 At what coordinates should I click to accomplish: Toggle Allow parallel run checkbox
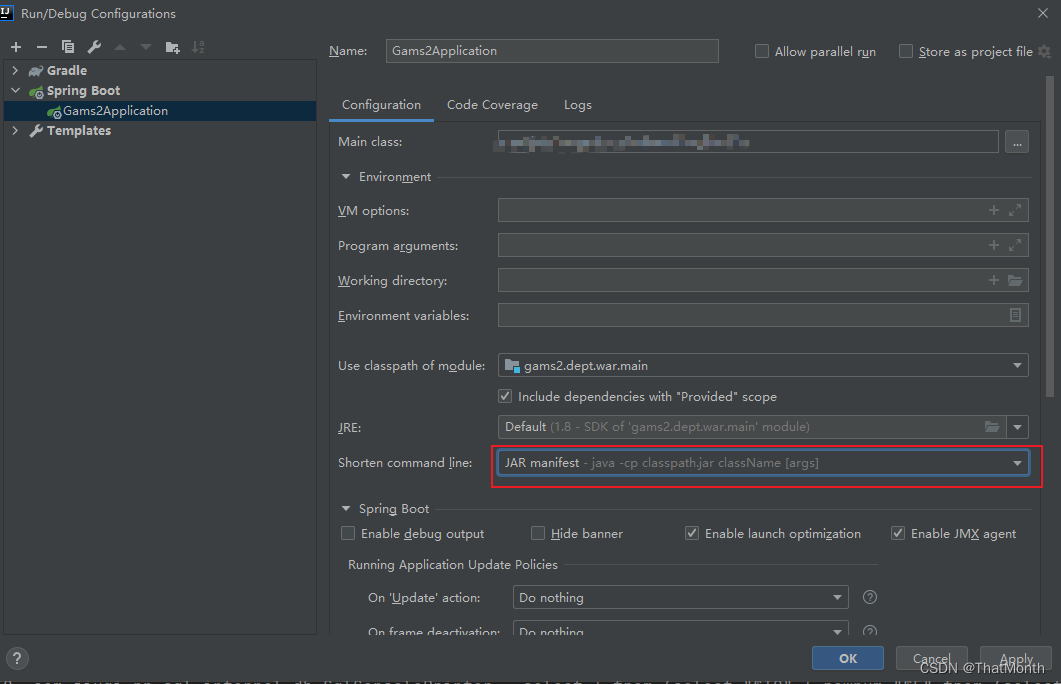(762, 51)
